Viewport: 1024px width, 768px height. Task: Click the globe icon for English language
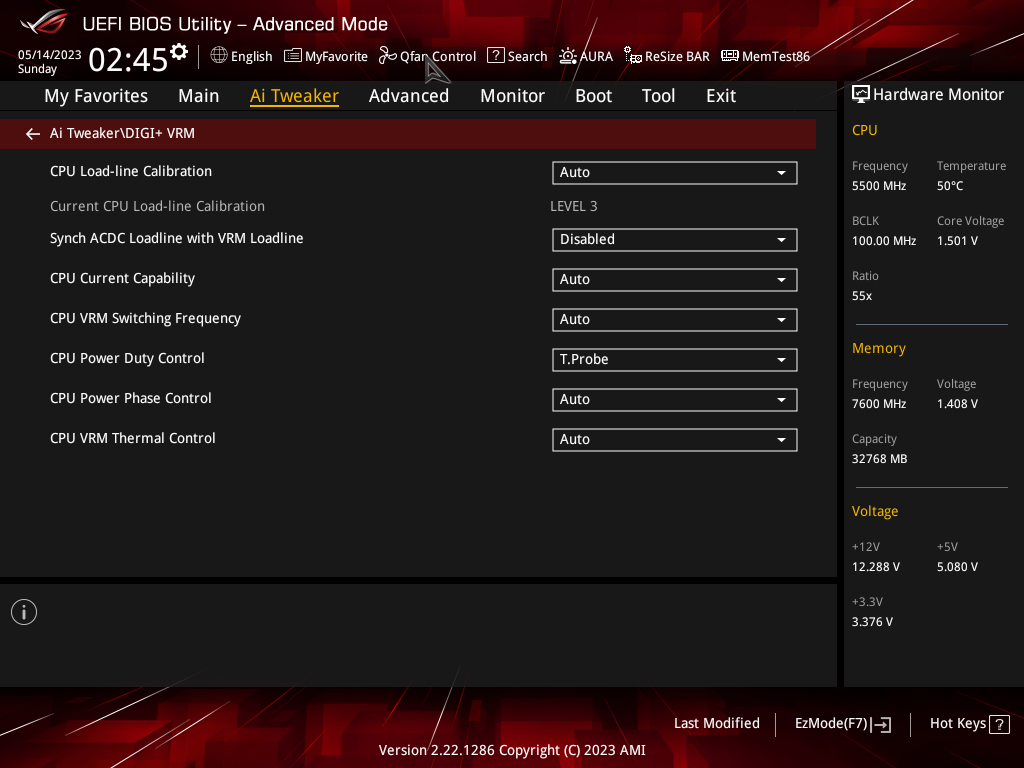219,56
